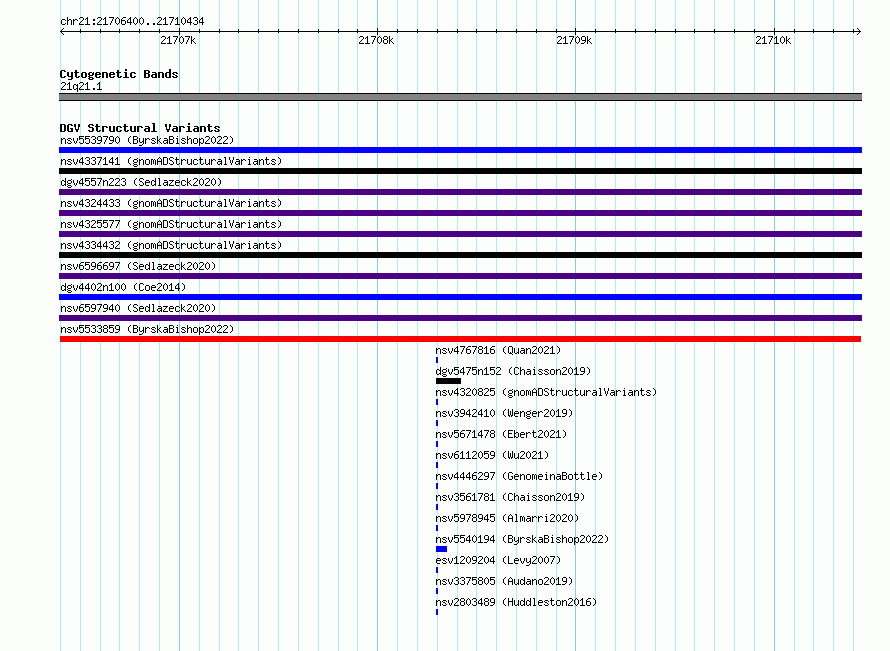Open nsv5671478 (Ebert2021) variant label
Screen dimensions: 890x651
coord(501,434)
